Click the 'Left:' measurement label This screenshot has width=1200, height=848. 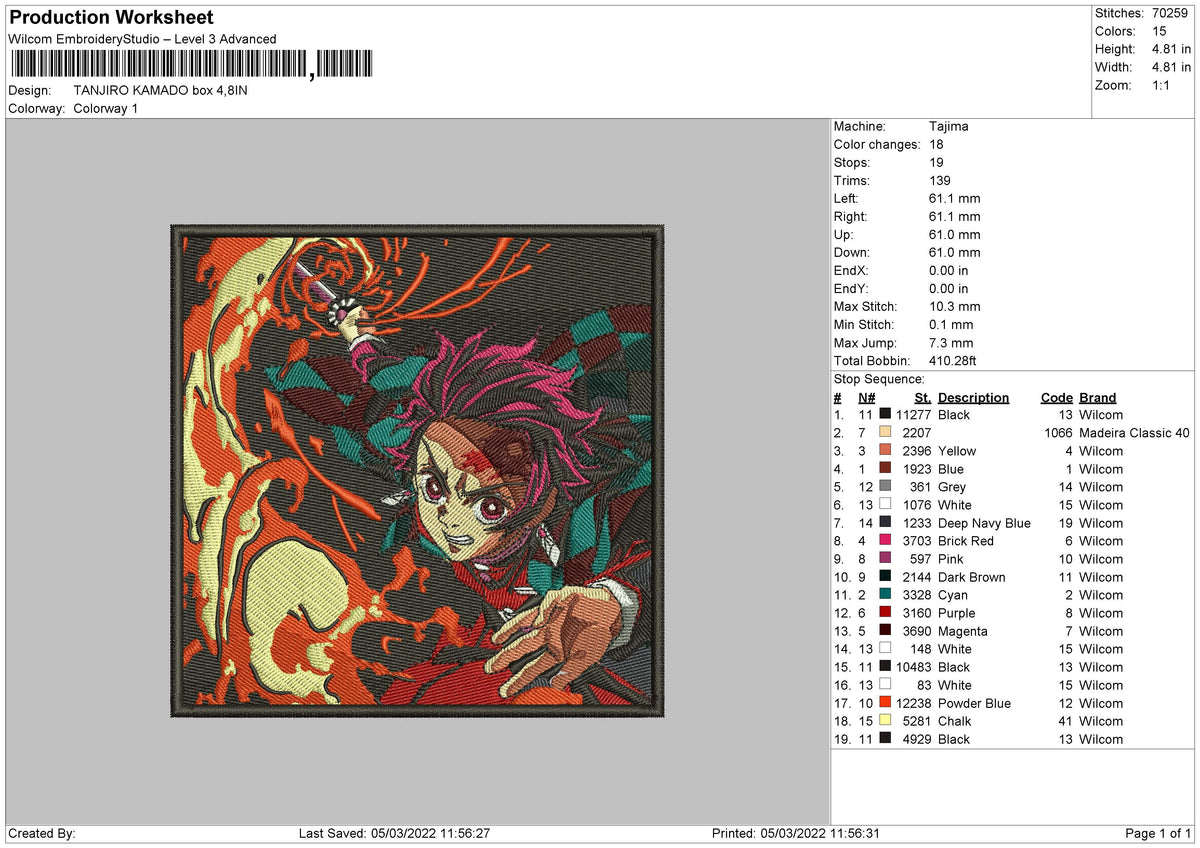(x=848, y=198)
